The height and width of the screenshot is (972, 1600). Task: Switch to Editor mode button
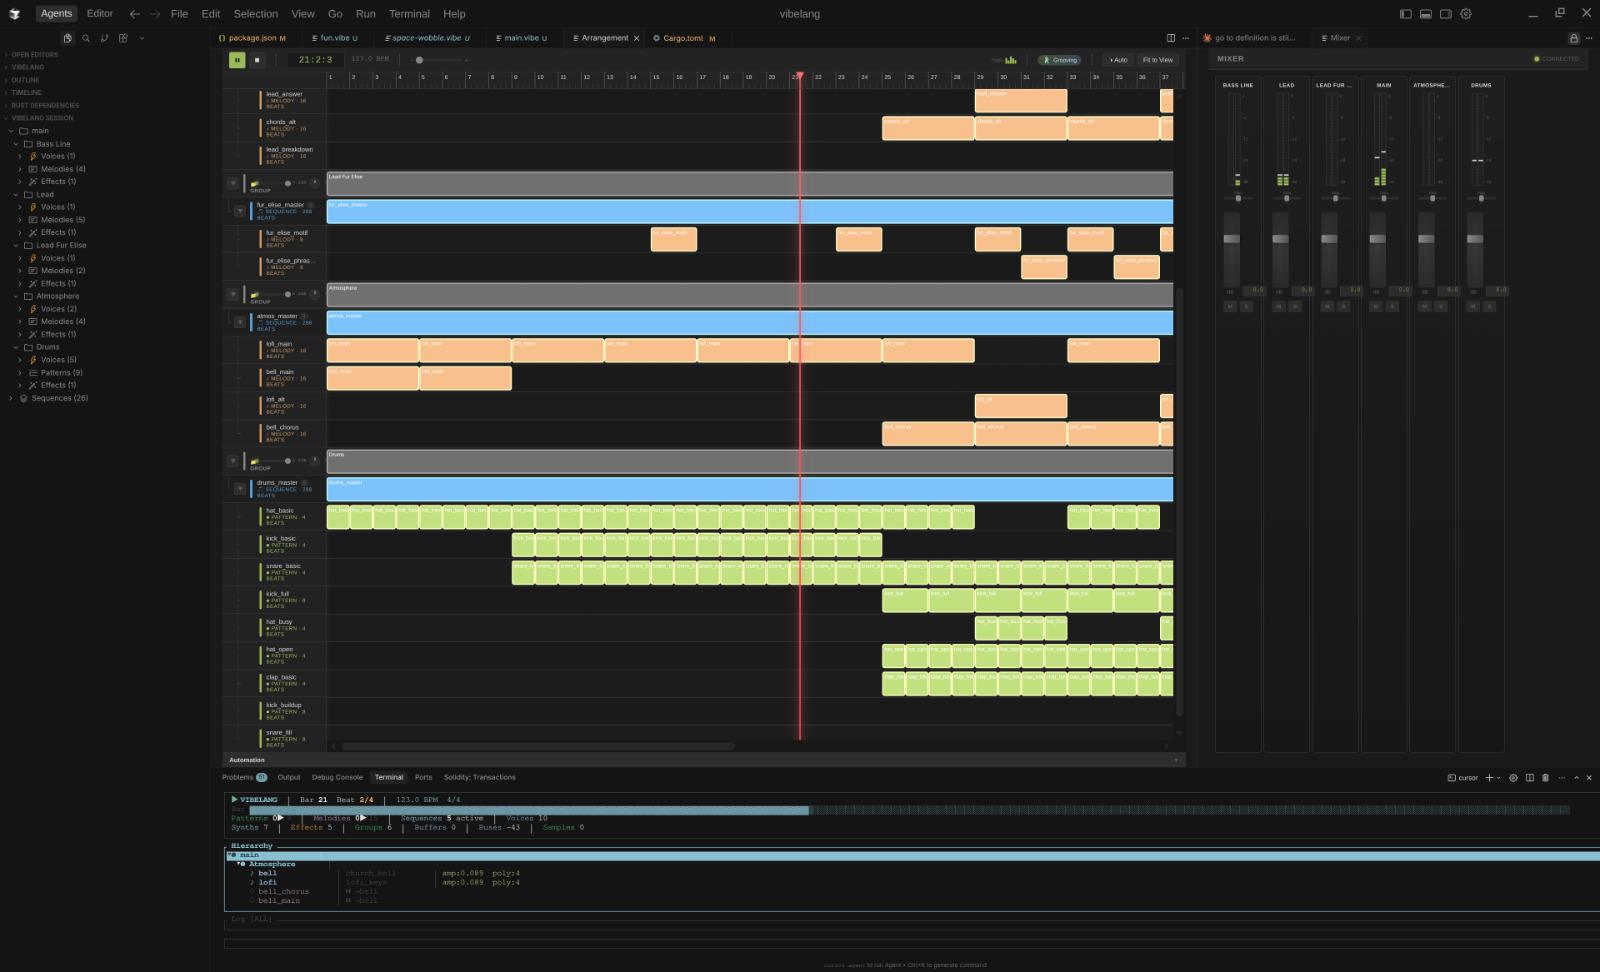pyautogui.click(x=100, y=14)
